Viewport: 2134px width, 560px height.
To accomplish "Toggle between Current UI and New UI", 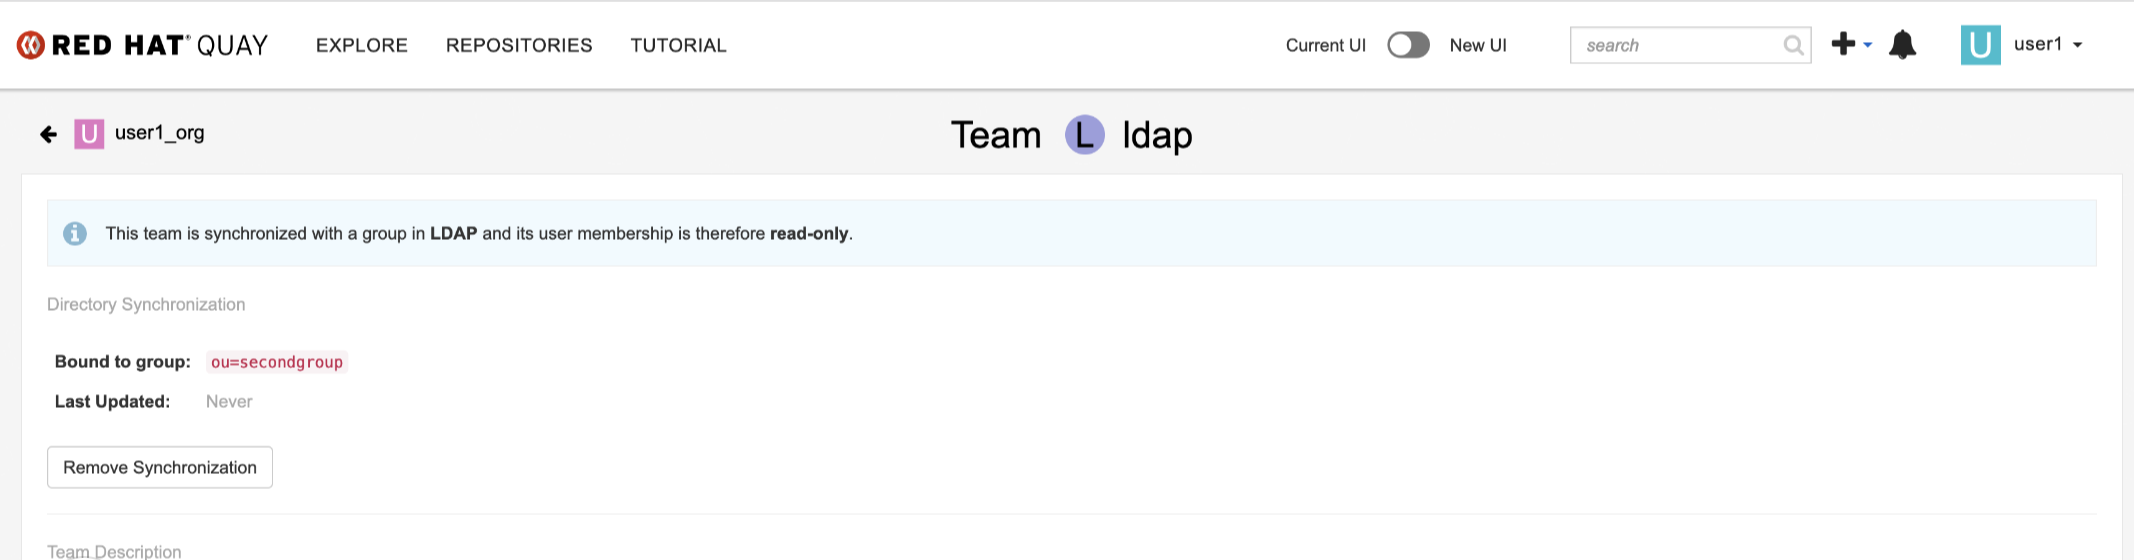I will click(x=1408, y=45).
